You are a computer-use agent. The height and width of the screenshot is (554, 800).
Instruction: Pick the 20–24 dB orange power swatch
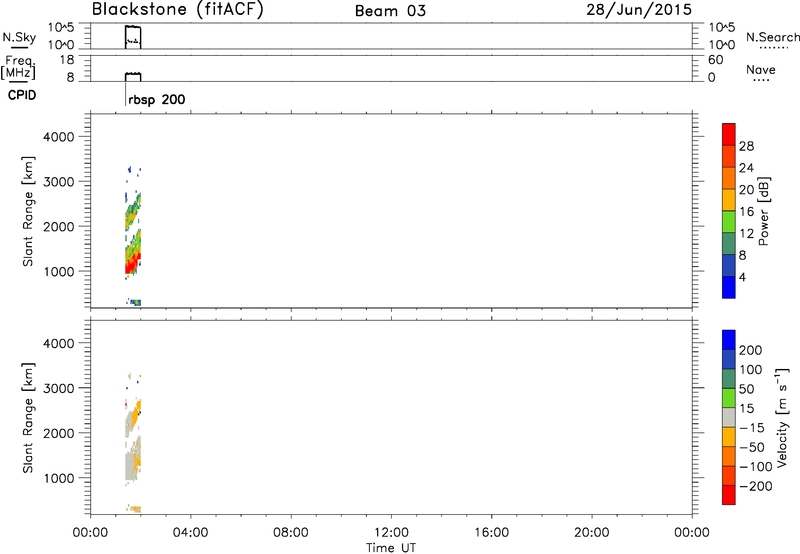[x=729, y=177]
